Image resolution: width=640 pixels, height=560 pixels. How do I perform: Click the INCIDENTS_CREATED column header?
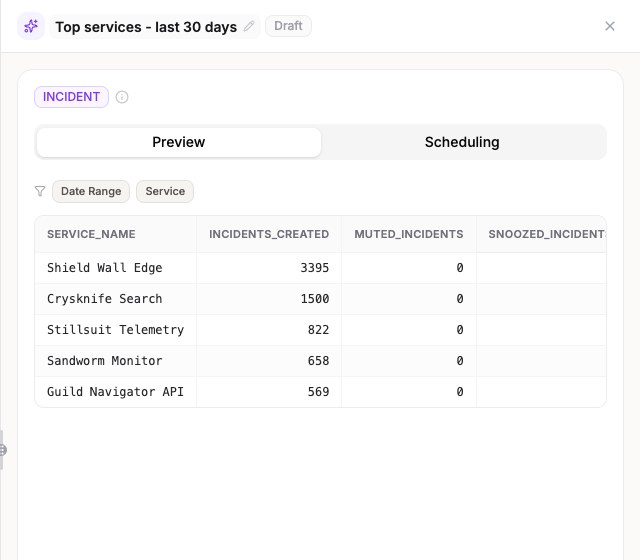tap(269, 234)
